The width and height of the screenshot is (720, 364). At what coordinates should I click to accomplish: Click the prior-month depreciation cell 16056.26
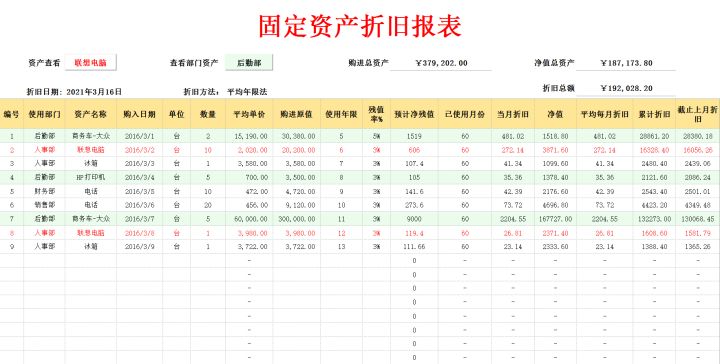pyautogui.click(x=698, y=150)
